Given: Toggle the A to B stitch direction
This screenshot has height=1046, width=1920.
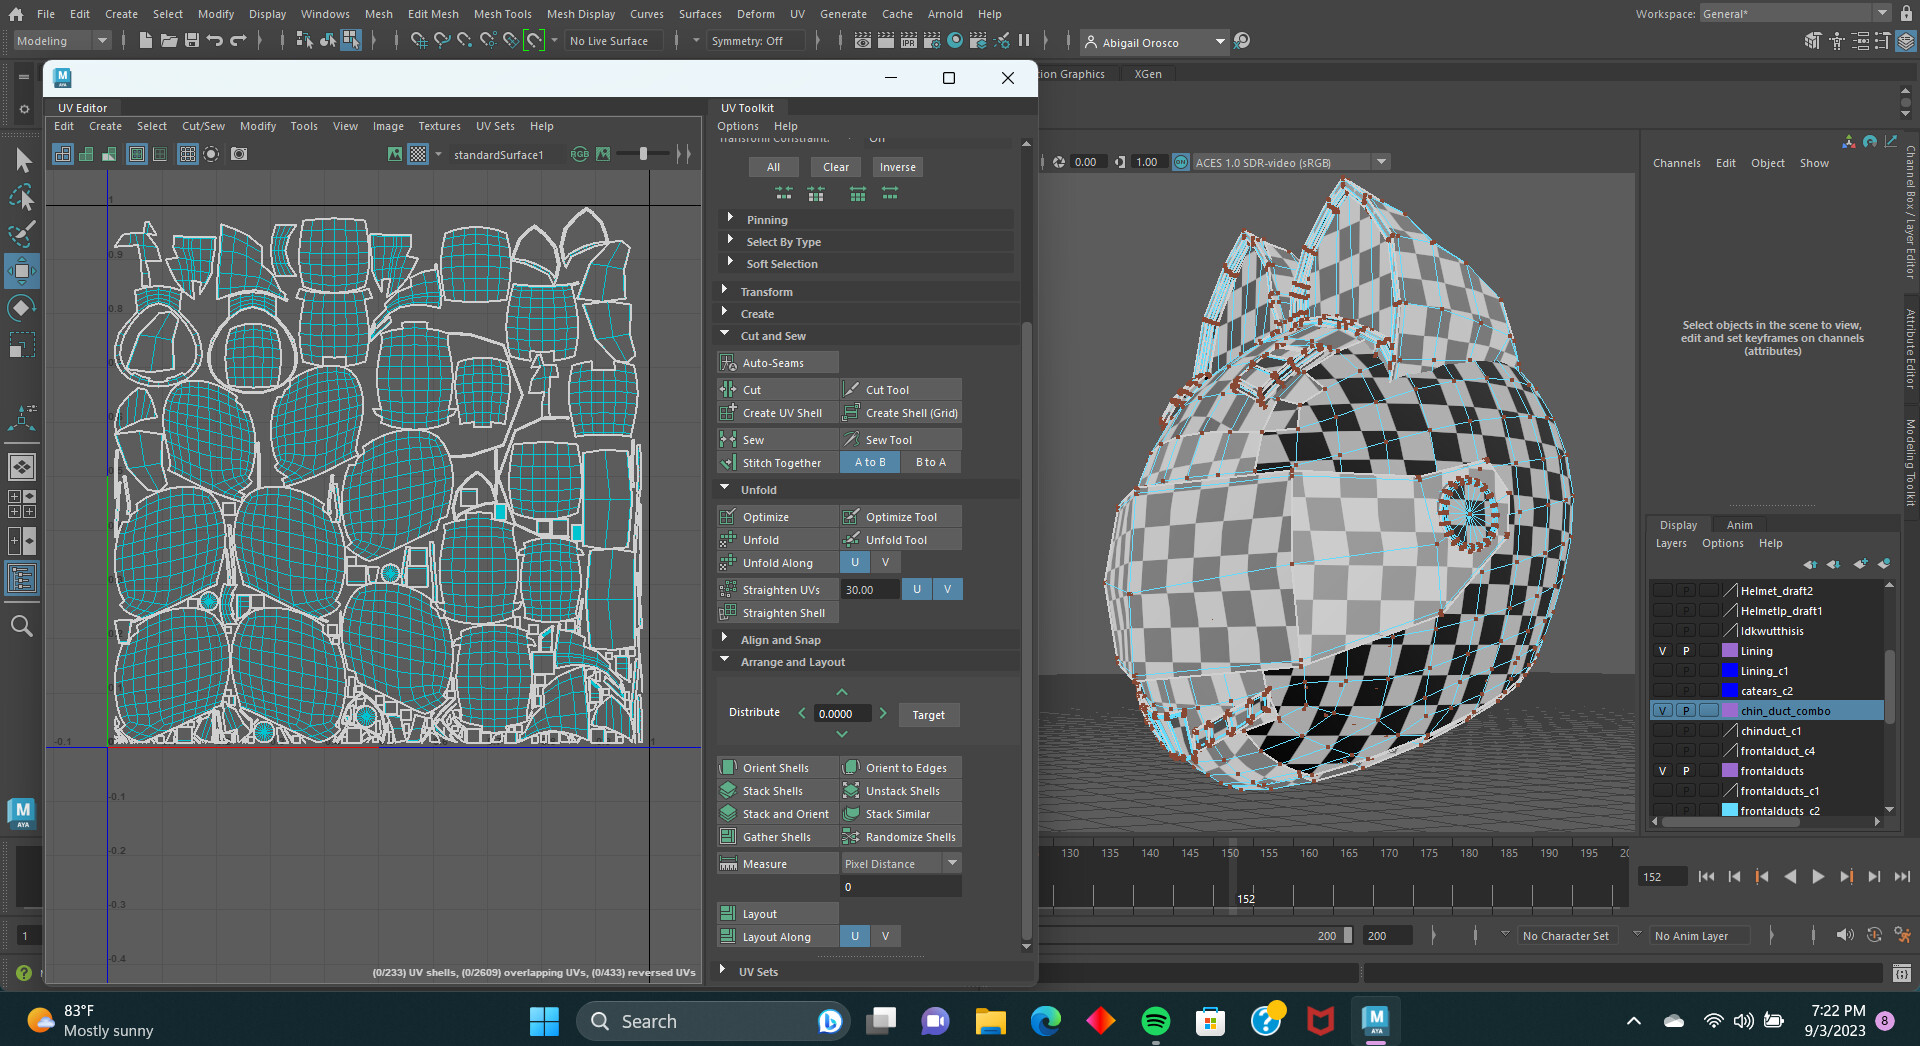Looking at the screenshot, I should (870, 462).
